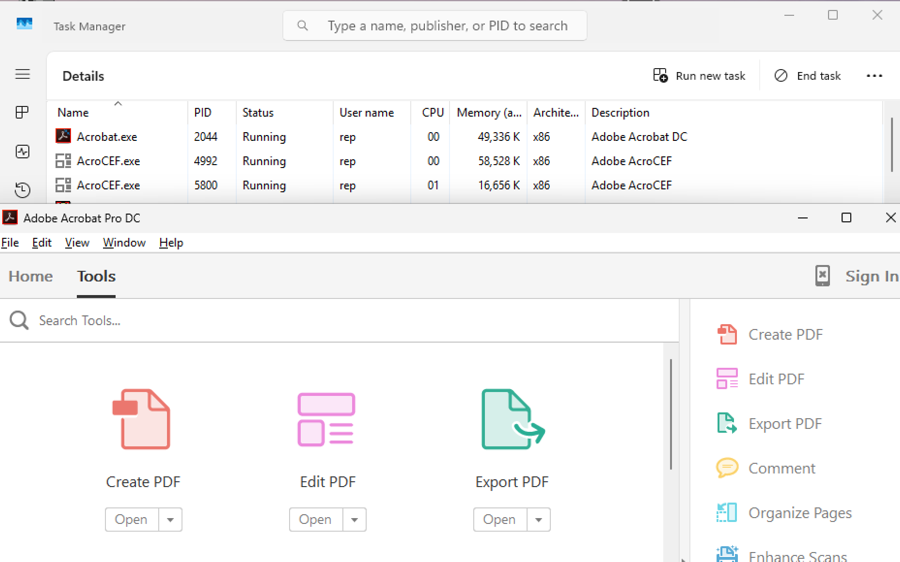Open the Task Manager three-dots more options

pos(874,76)
